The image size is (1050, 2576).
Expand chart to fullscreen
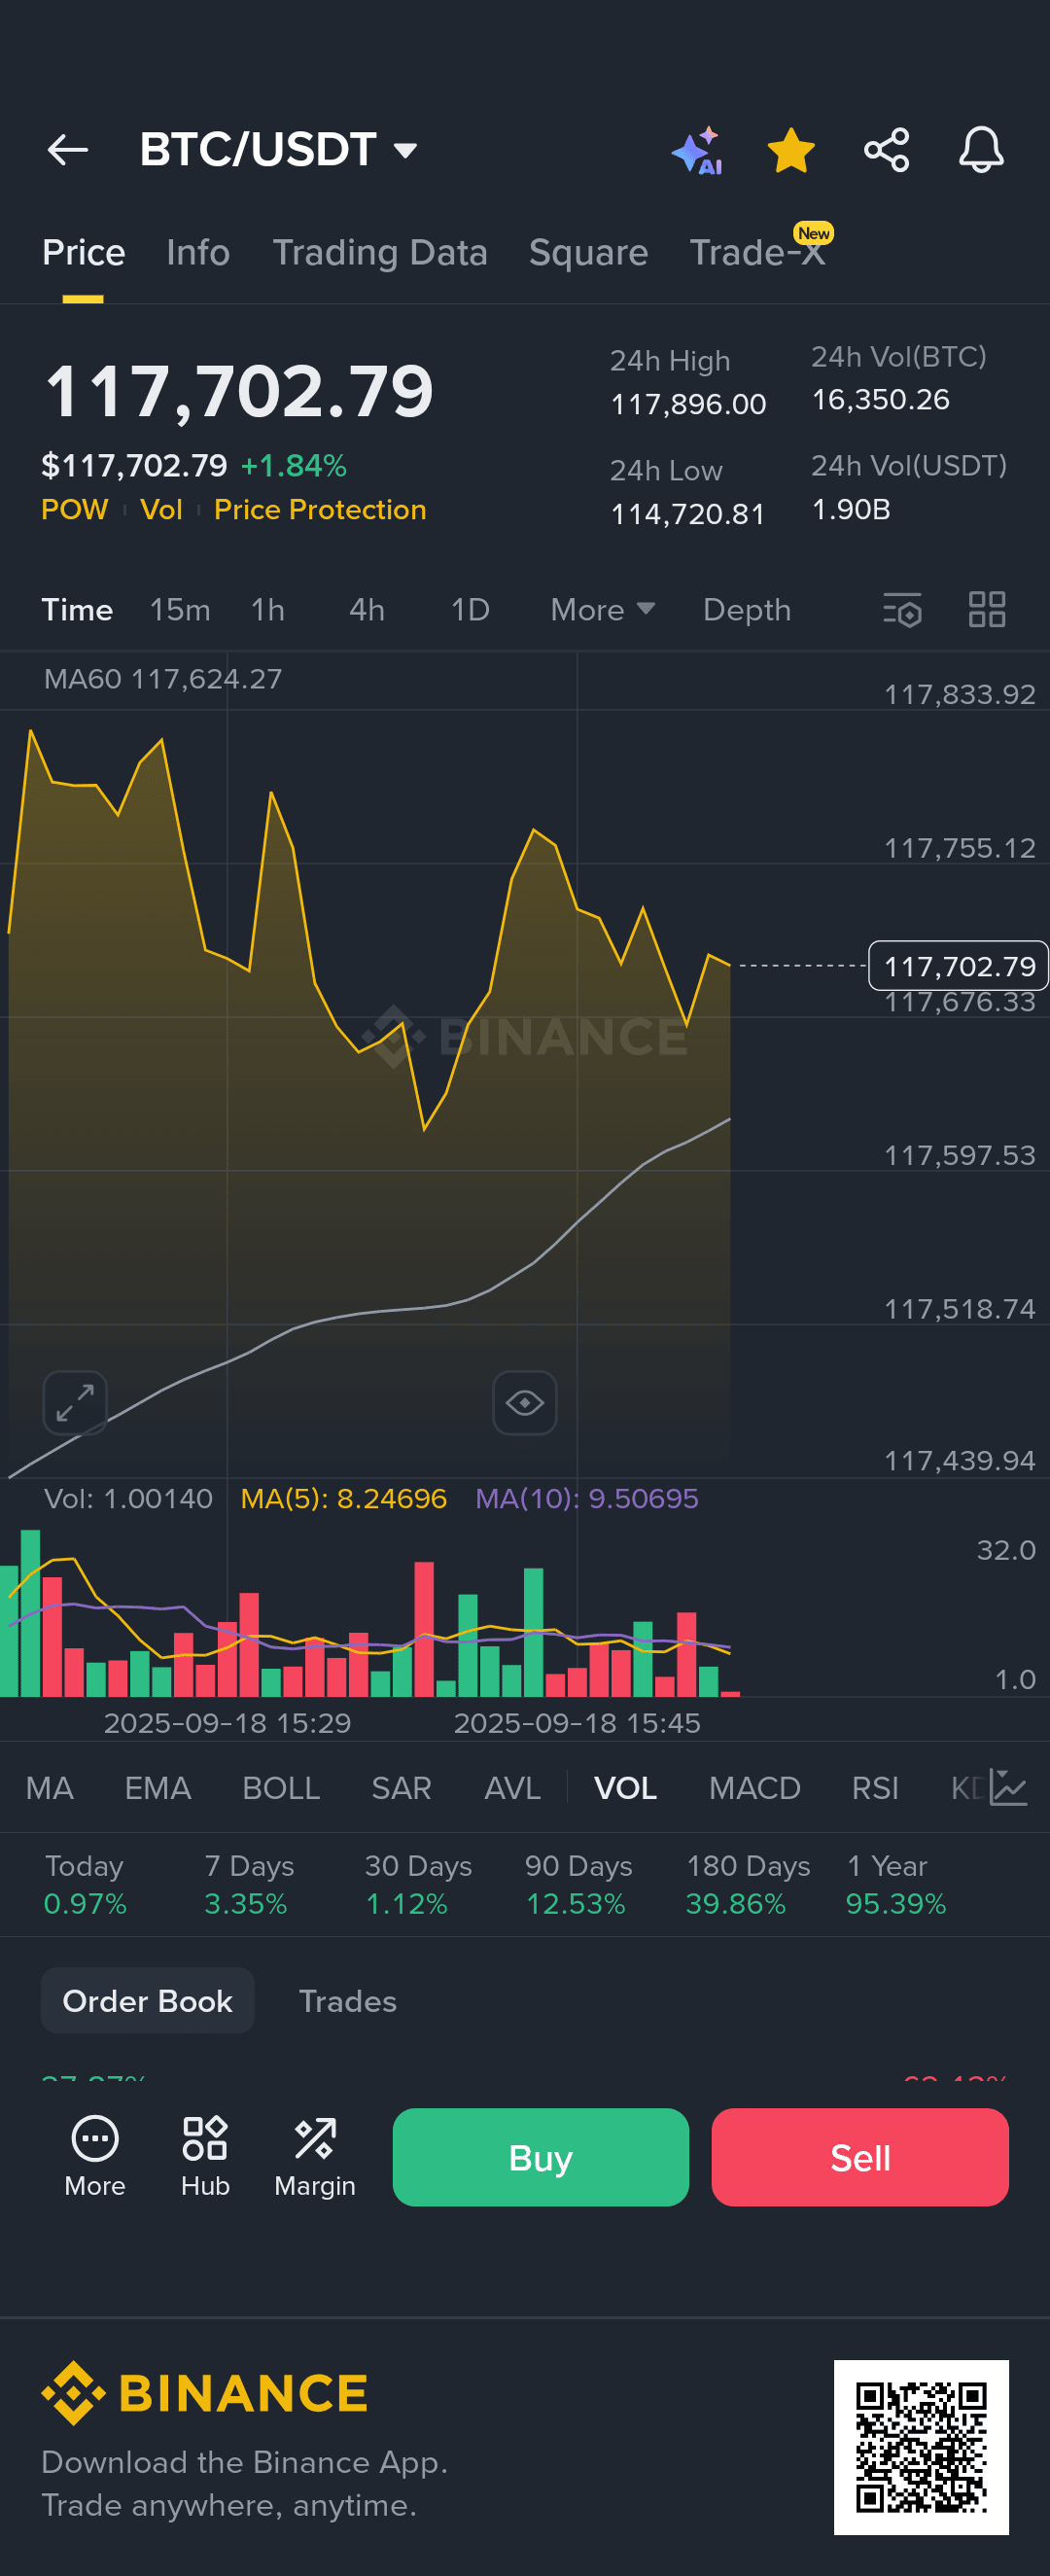(75, 1403)
